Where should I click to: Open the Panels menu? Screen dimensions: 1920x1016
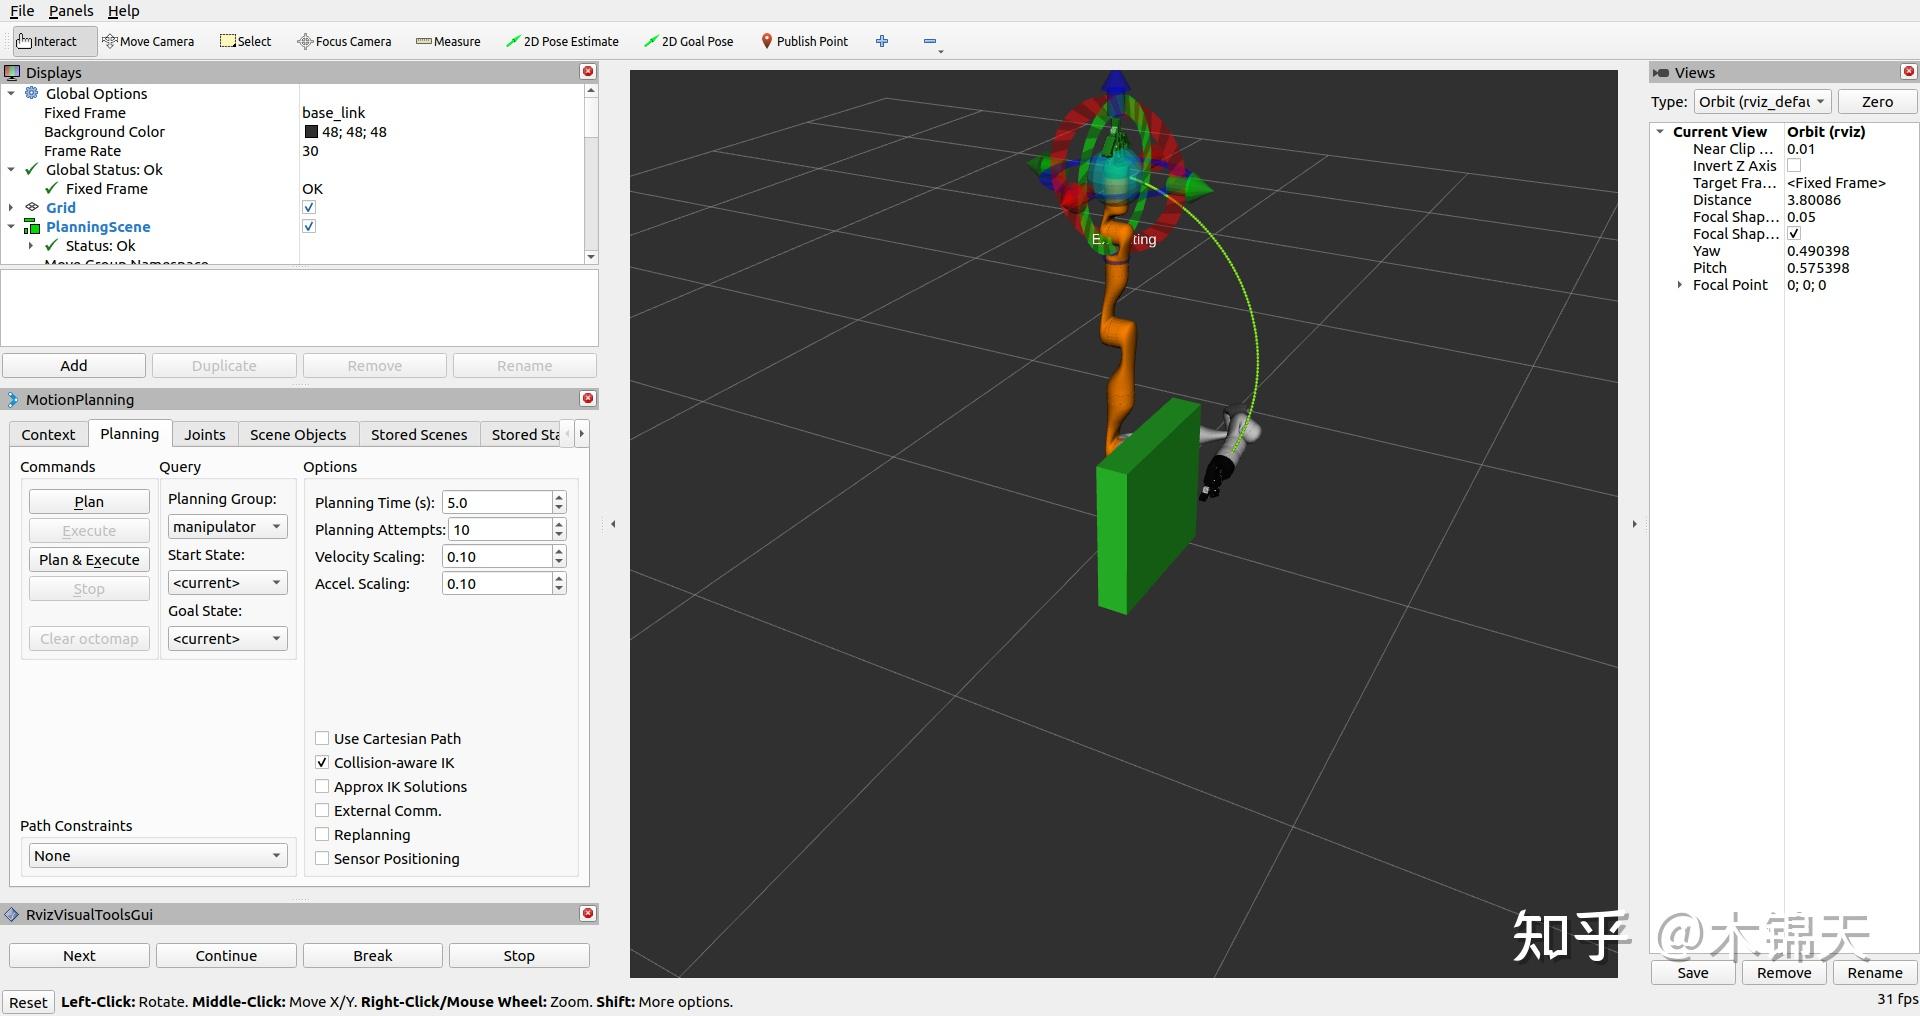(x=70, y=11)
